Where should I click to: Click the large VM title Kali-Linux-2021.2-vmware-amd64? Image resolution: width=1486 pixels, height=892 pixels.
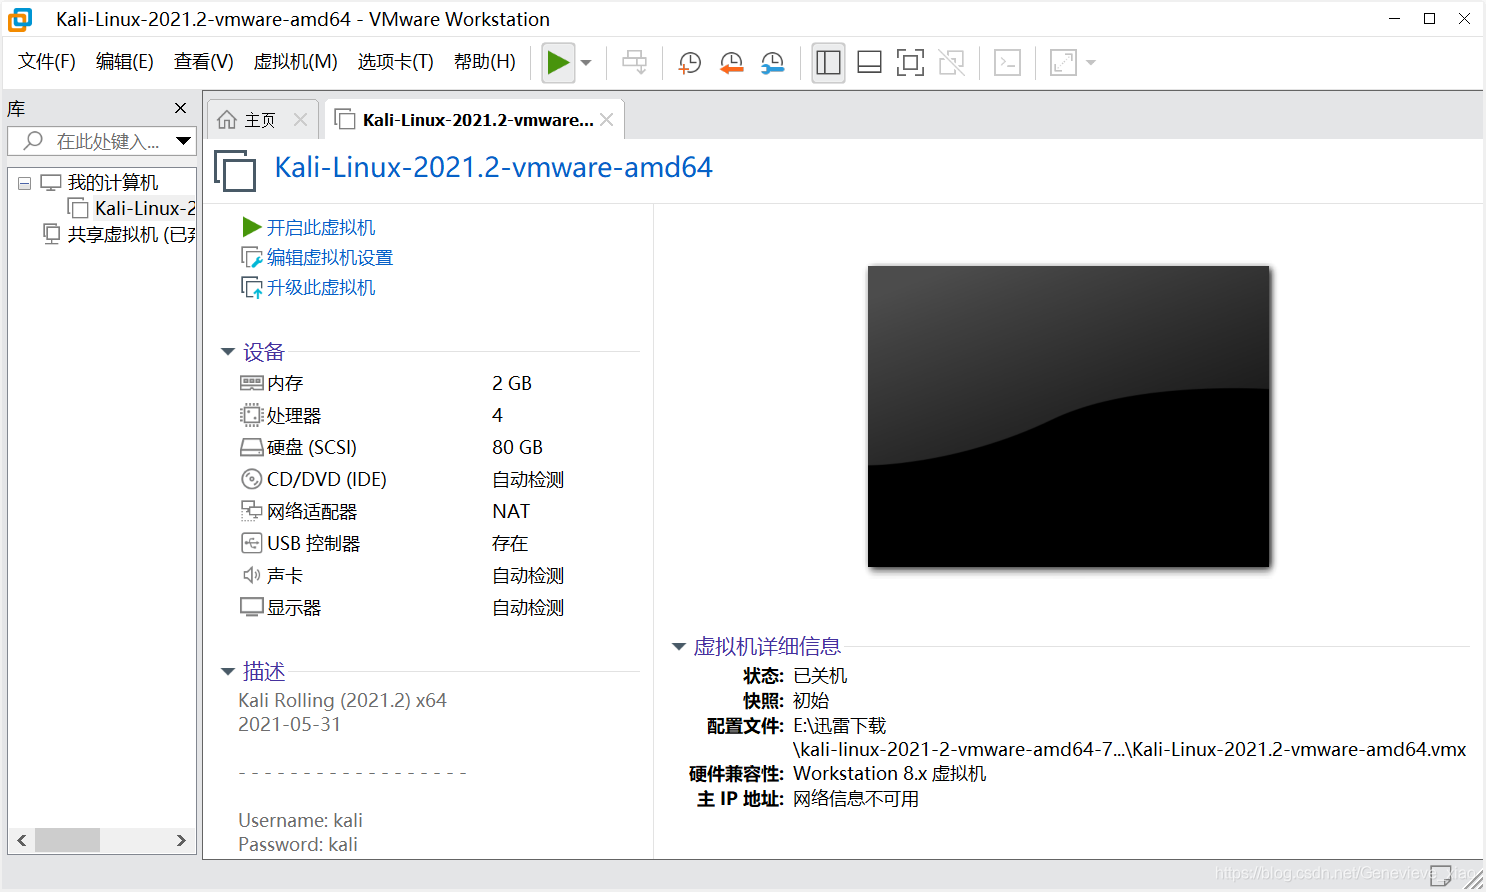pos(494,167)
